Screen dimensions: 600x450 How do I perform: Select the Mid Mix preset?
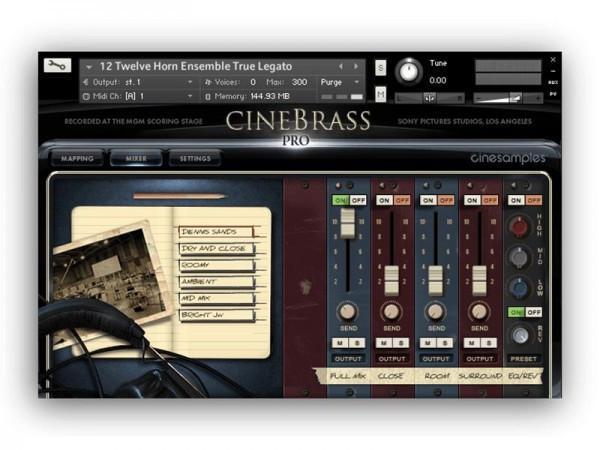pyautogui.click(x=216, y=298)
